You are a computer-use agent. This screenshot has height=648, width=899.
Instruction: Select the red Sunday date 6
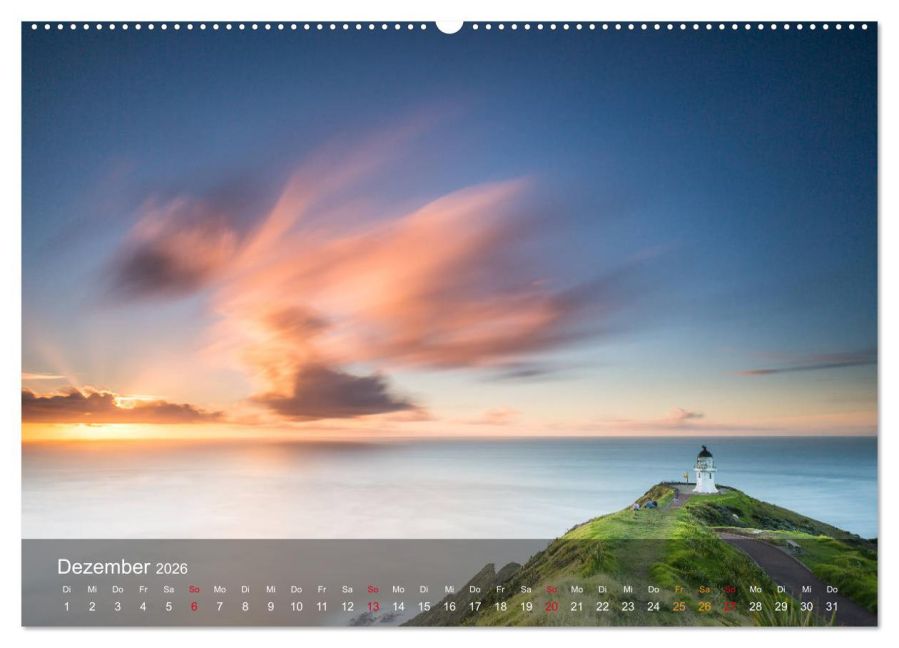point(194,607)
